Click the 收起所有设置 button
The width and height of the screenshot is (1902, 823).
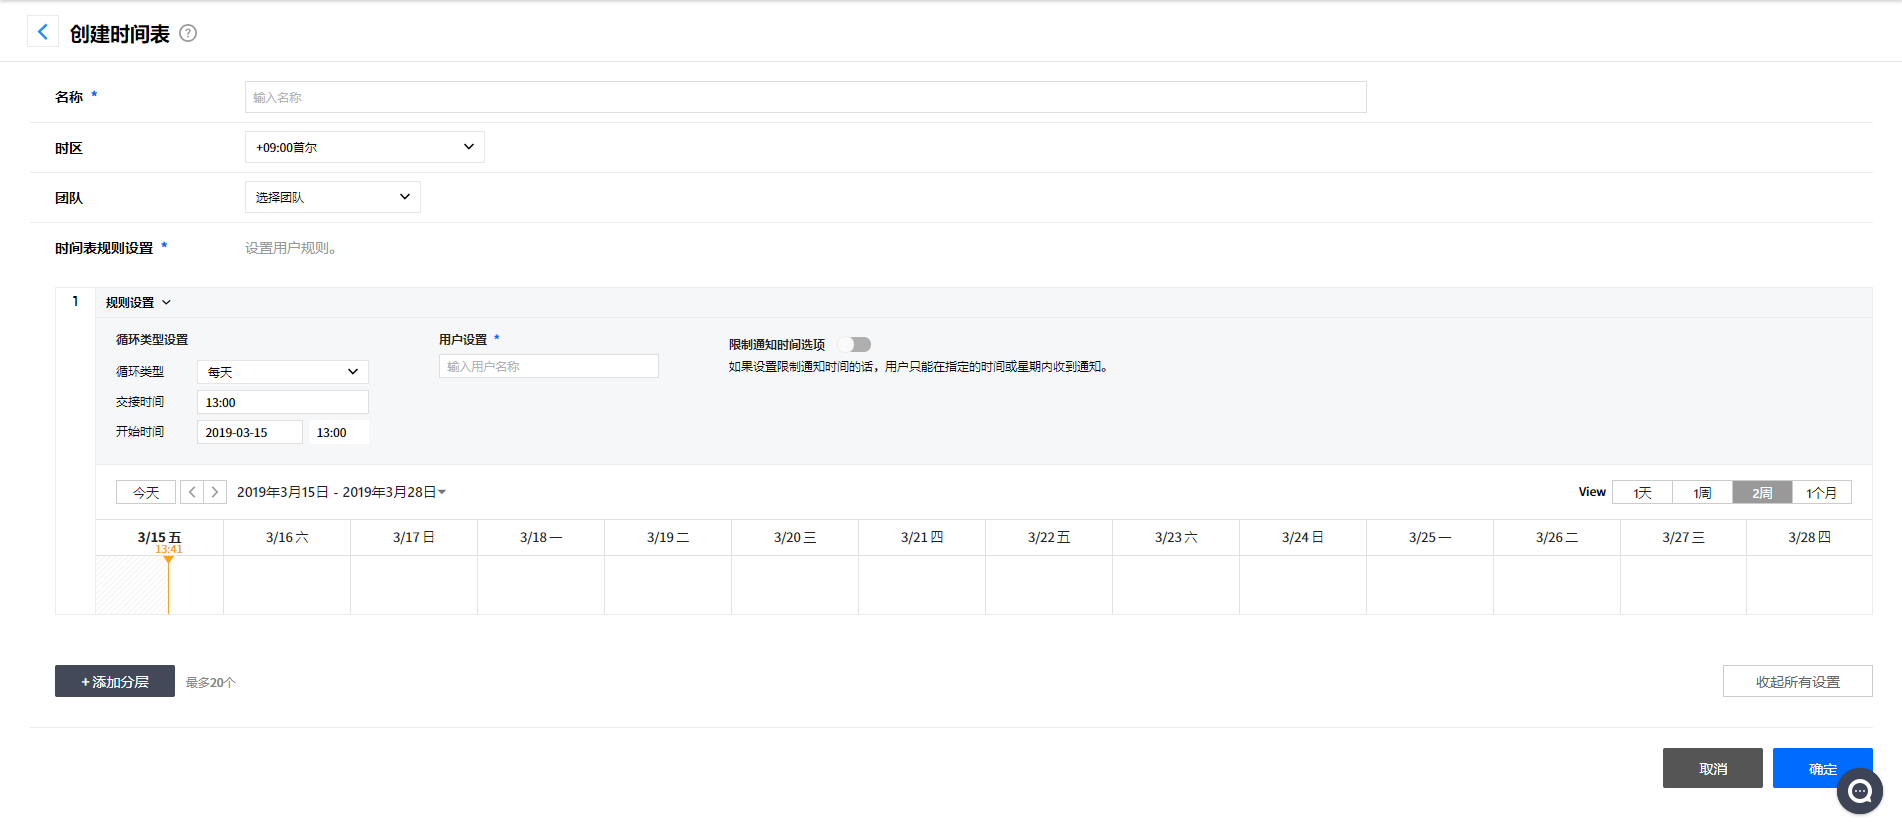1797,681
